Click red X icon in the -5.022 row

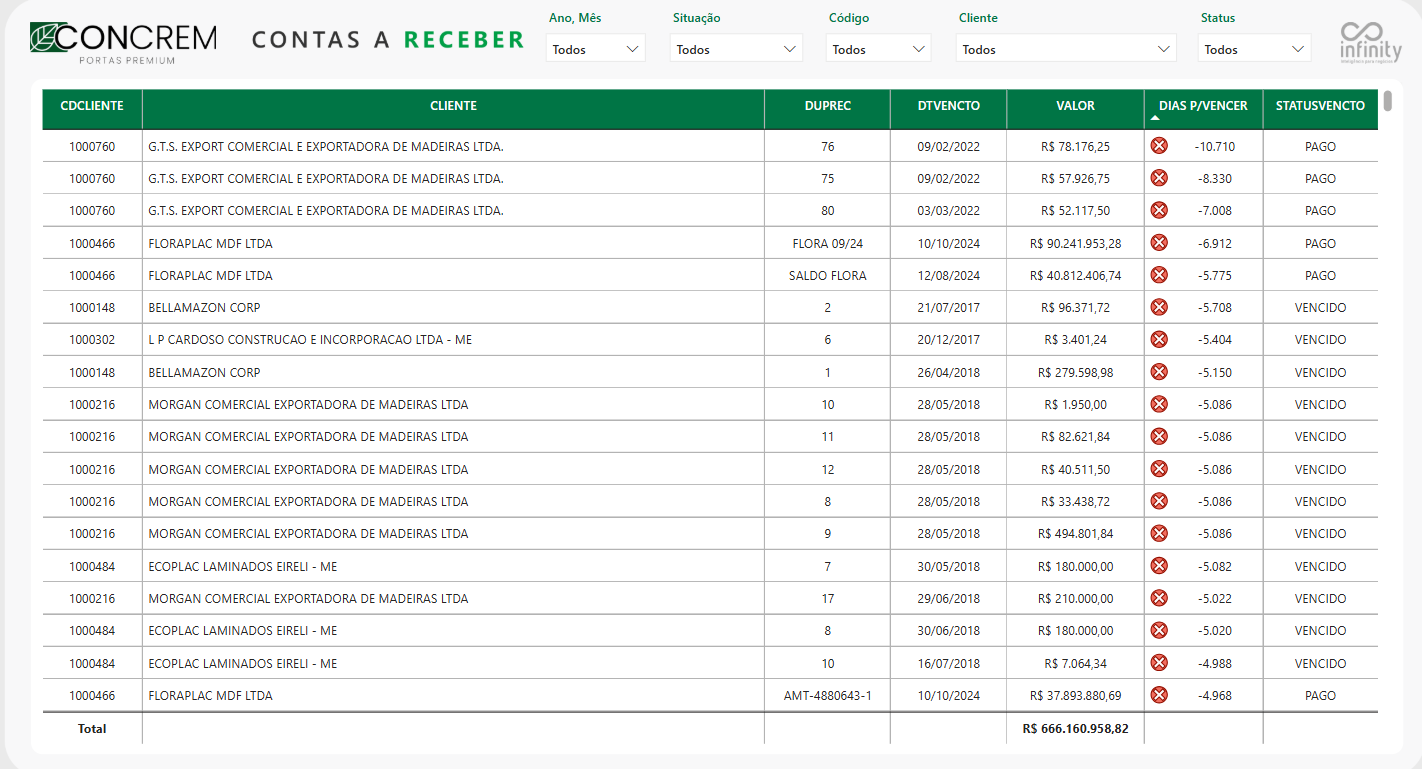tap(1159, 598)
